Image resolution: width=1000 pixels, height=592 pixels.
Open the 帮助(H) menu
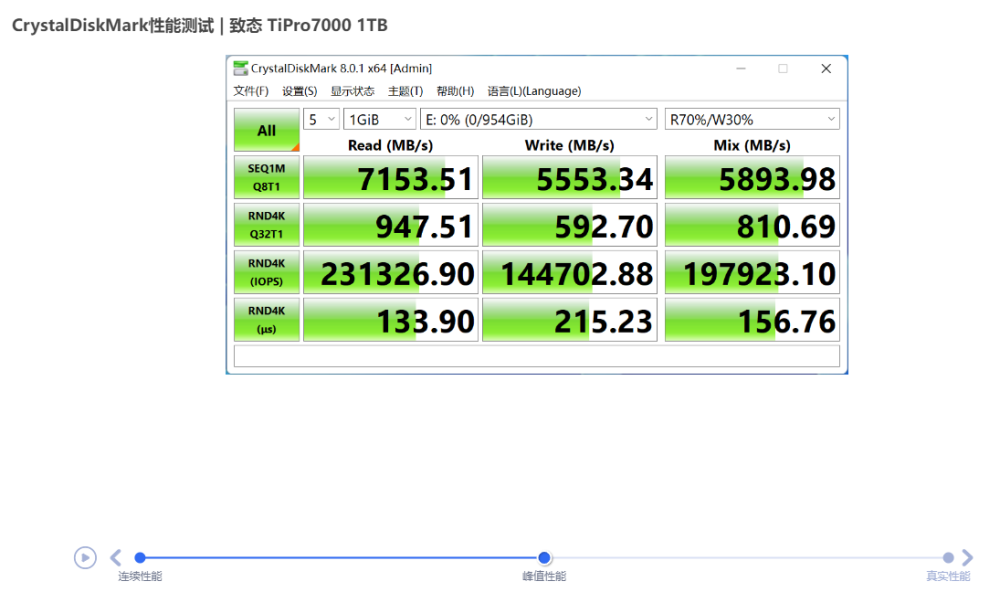(455, 91)
